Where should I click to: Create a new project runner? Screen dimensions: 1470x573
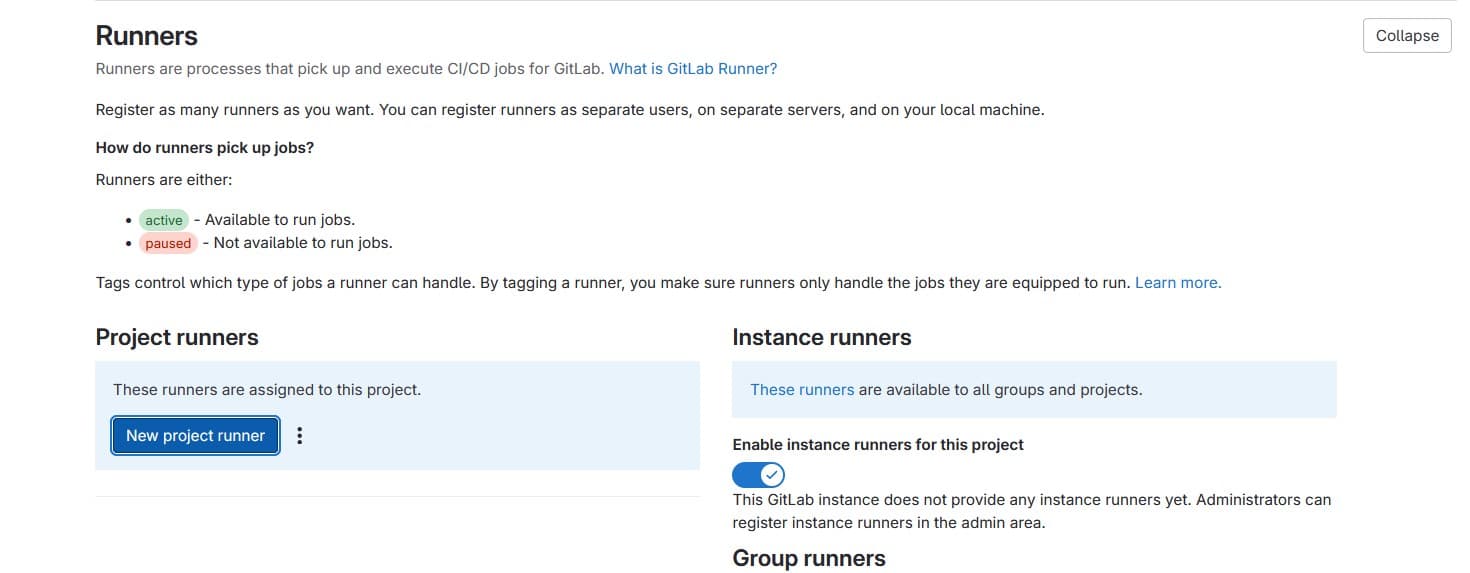click(195, 436)
